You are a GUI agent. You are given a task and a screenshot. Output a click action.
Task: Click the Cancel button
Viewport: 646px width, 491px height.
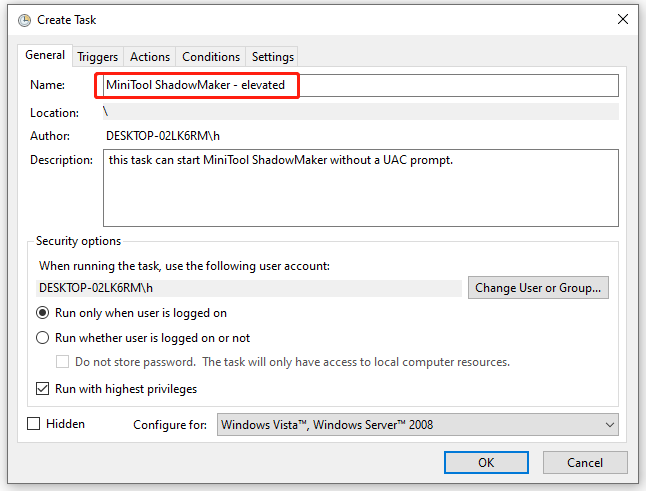click(x=585, y=463)
